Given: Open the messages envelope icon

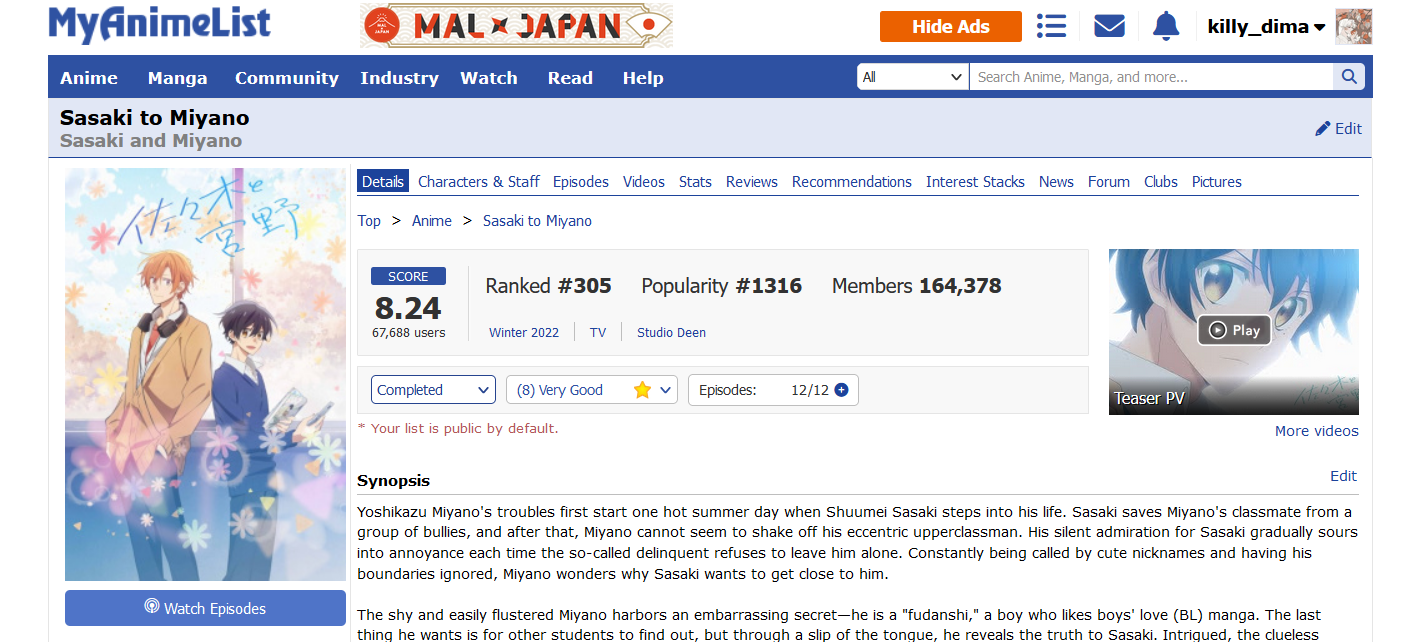Looking at the screenshot, I should [x=1109, y=26].
